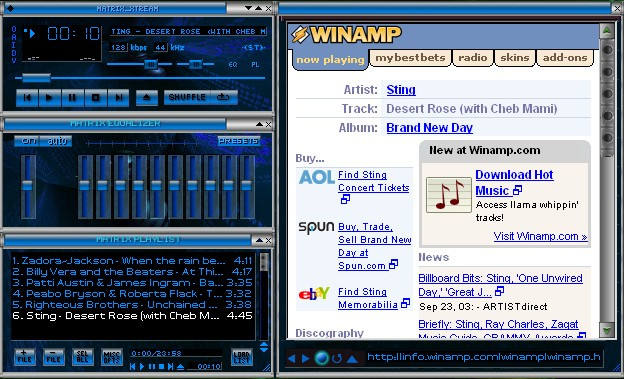Select Righteous Brothers track in playlist

click(x=132, y=305)
